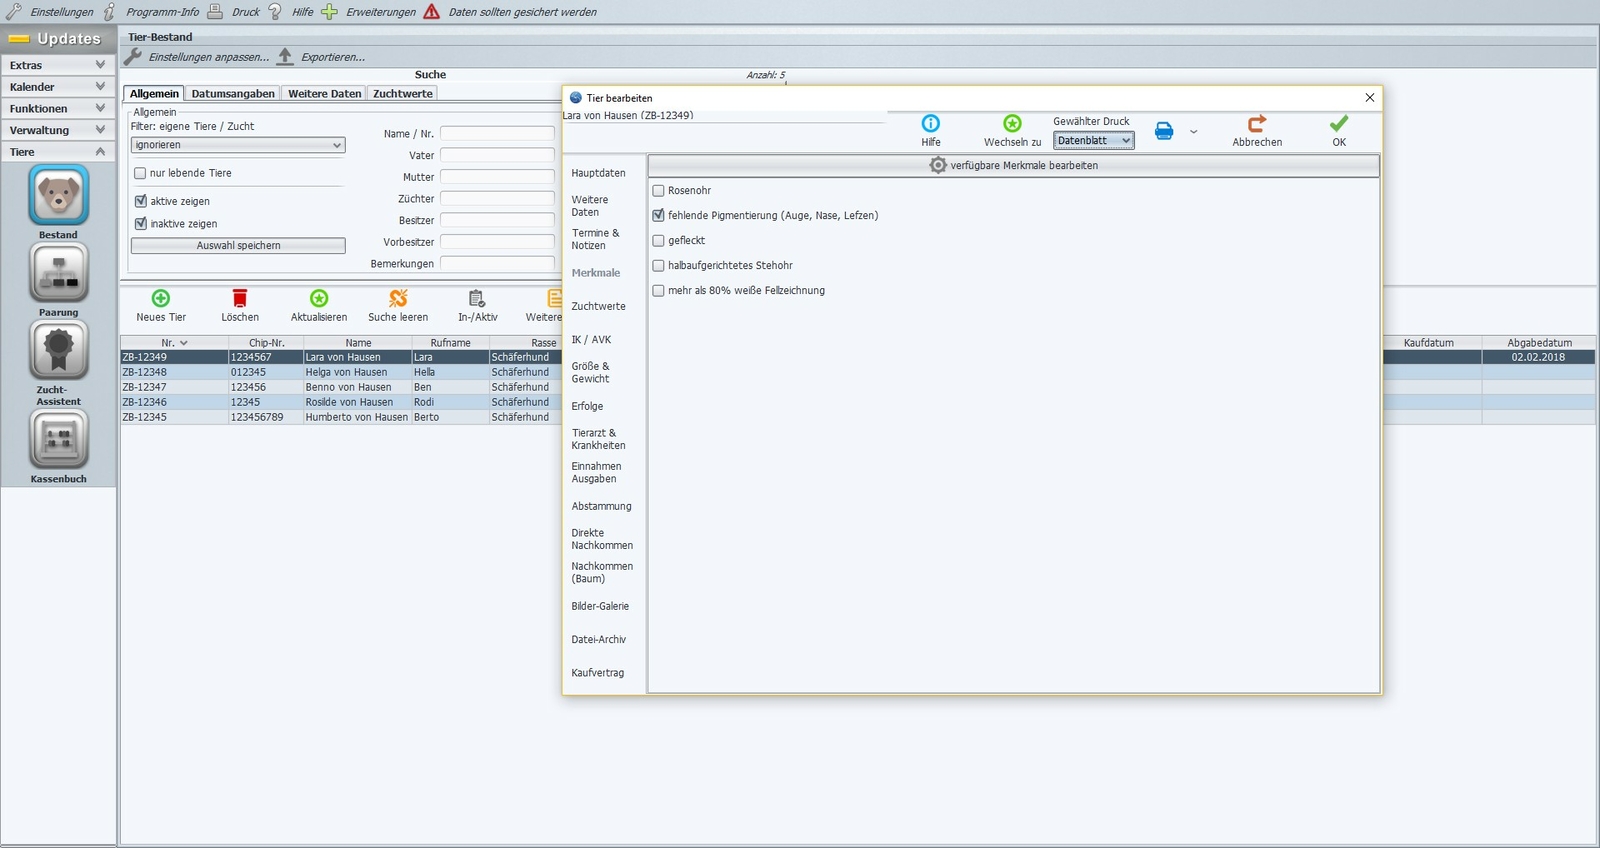Click verfügbare Merkmale bearbeiten button
Viewport: 1600px width, 848px height.
point(1014,165)
